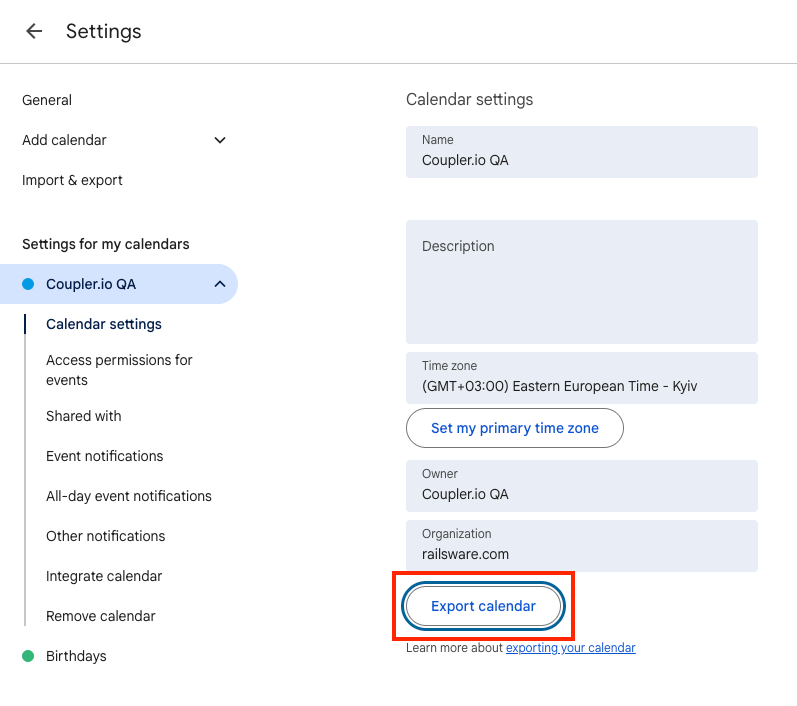The height and width of the screenshot is (706, 797).
Task: Click the blue Coupler.io QA color dot
Action: pos(28,284)
